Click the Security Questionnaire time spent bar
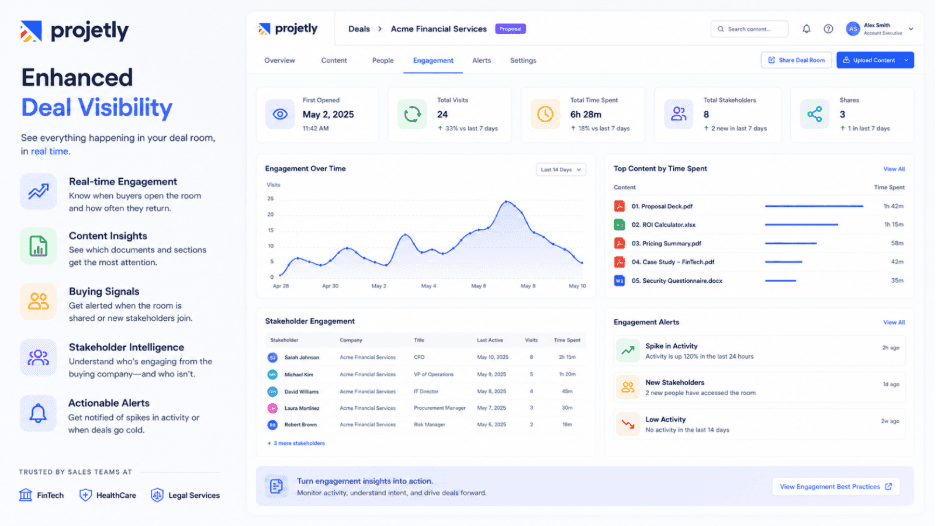Screen dimensions: 936x526 [x=780, y=280]
